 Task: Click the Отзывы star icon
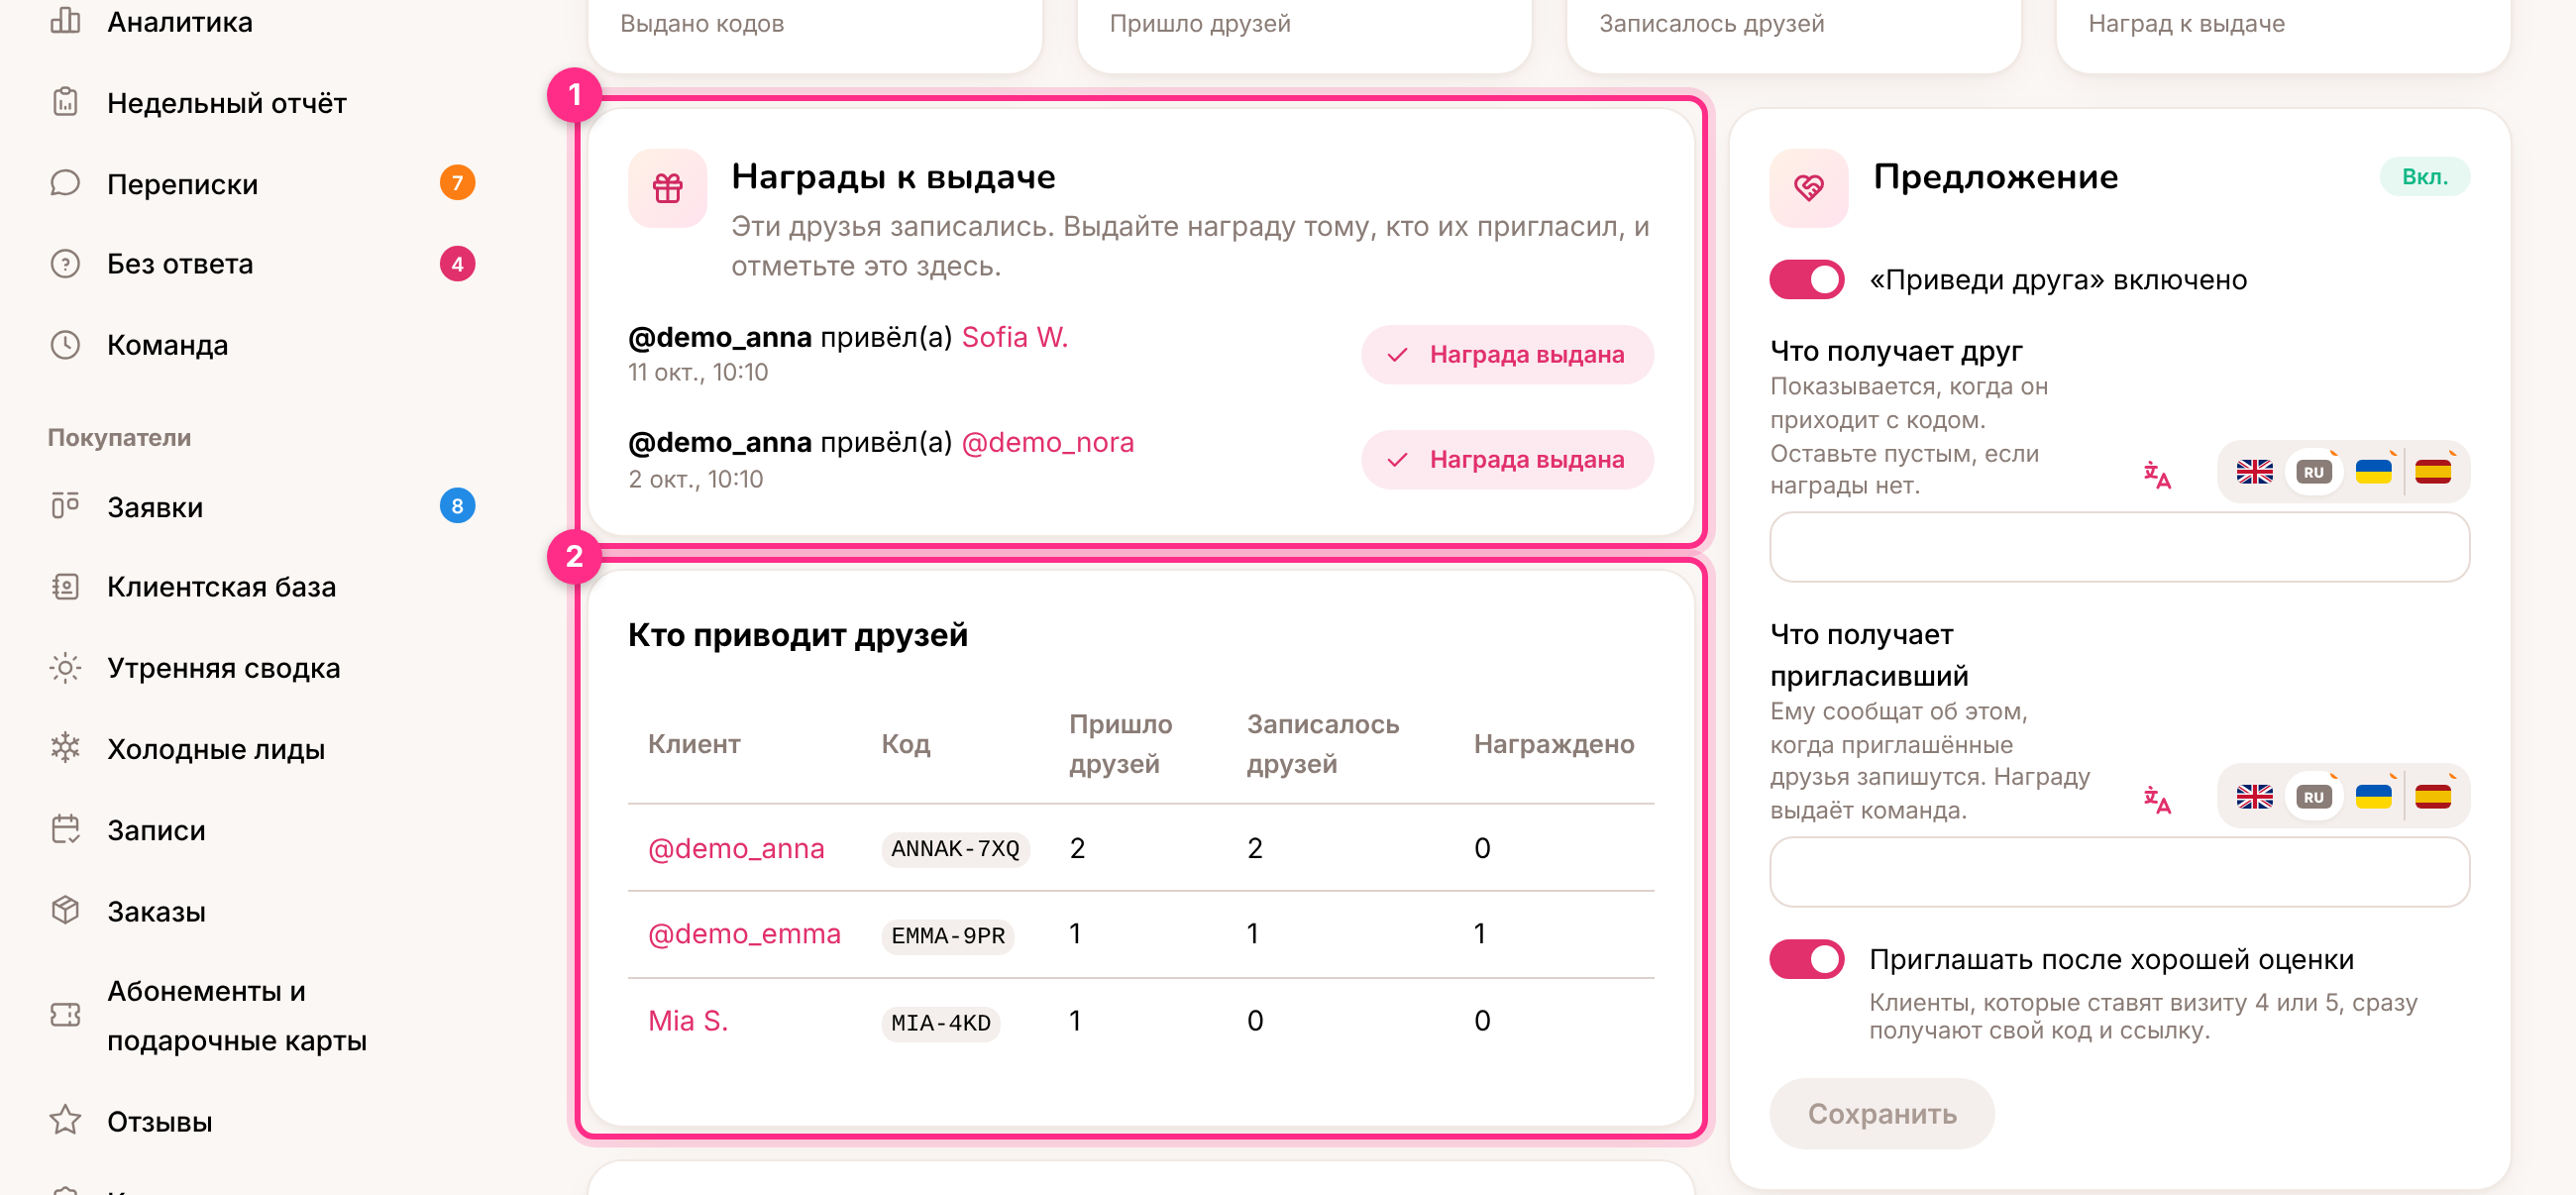tap(65, 1120)
